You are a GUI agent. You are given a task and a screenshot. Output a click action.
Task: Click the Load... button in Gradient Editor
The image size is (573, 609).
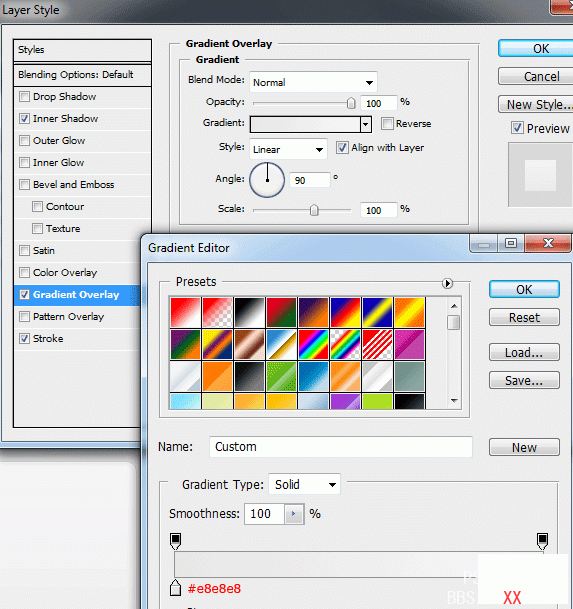(x=524, y=352)
